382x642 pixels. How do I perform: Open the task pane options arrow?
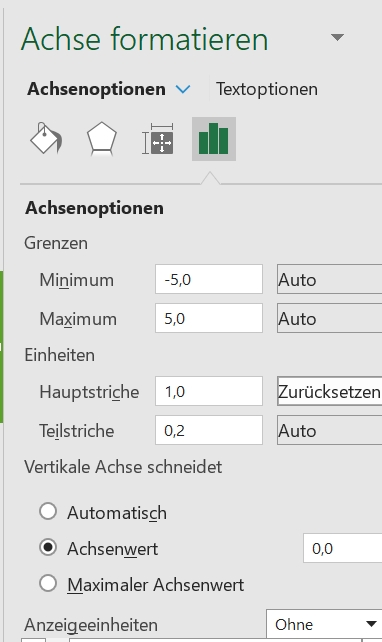[337, 38]
